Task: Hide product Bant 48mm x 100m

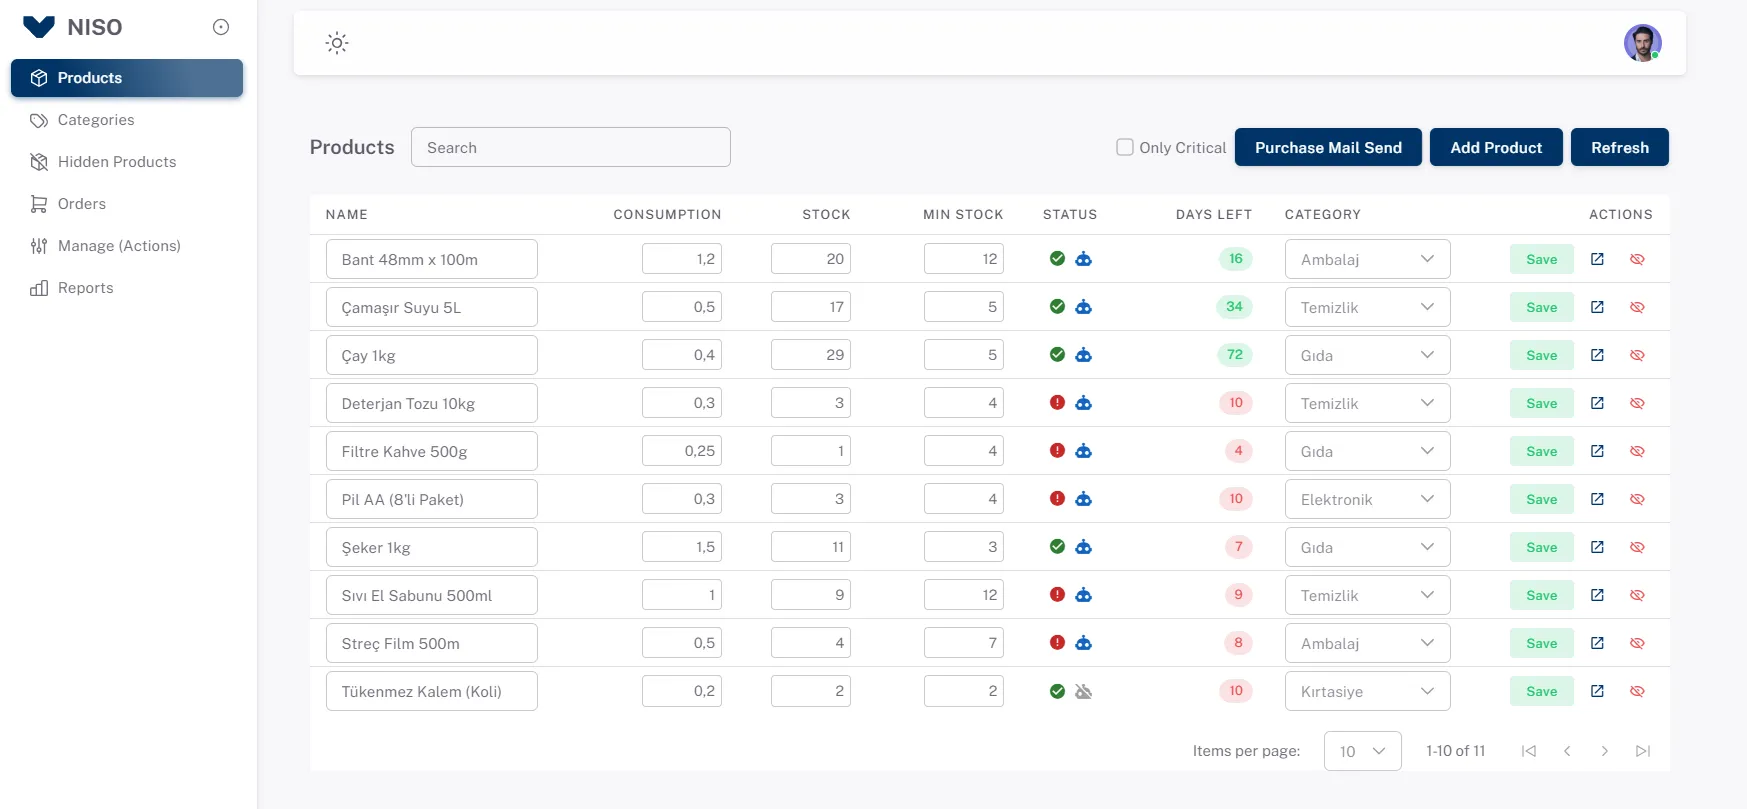Action: (1637, 259)
